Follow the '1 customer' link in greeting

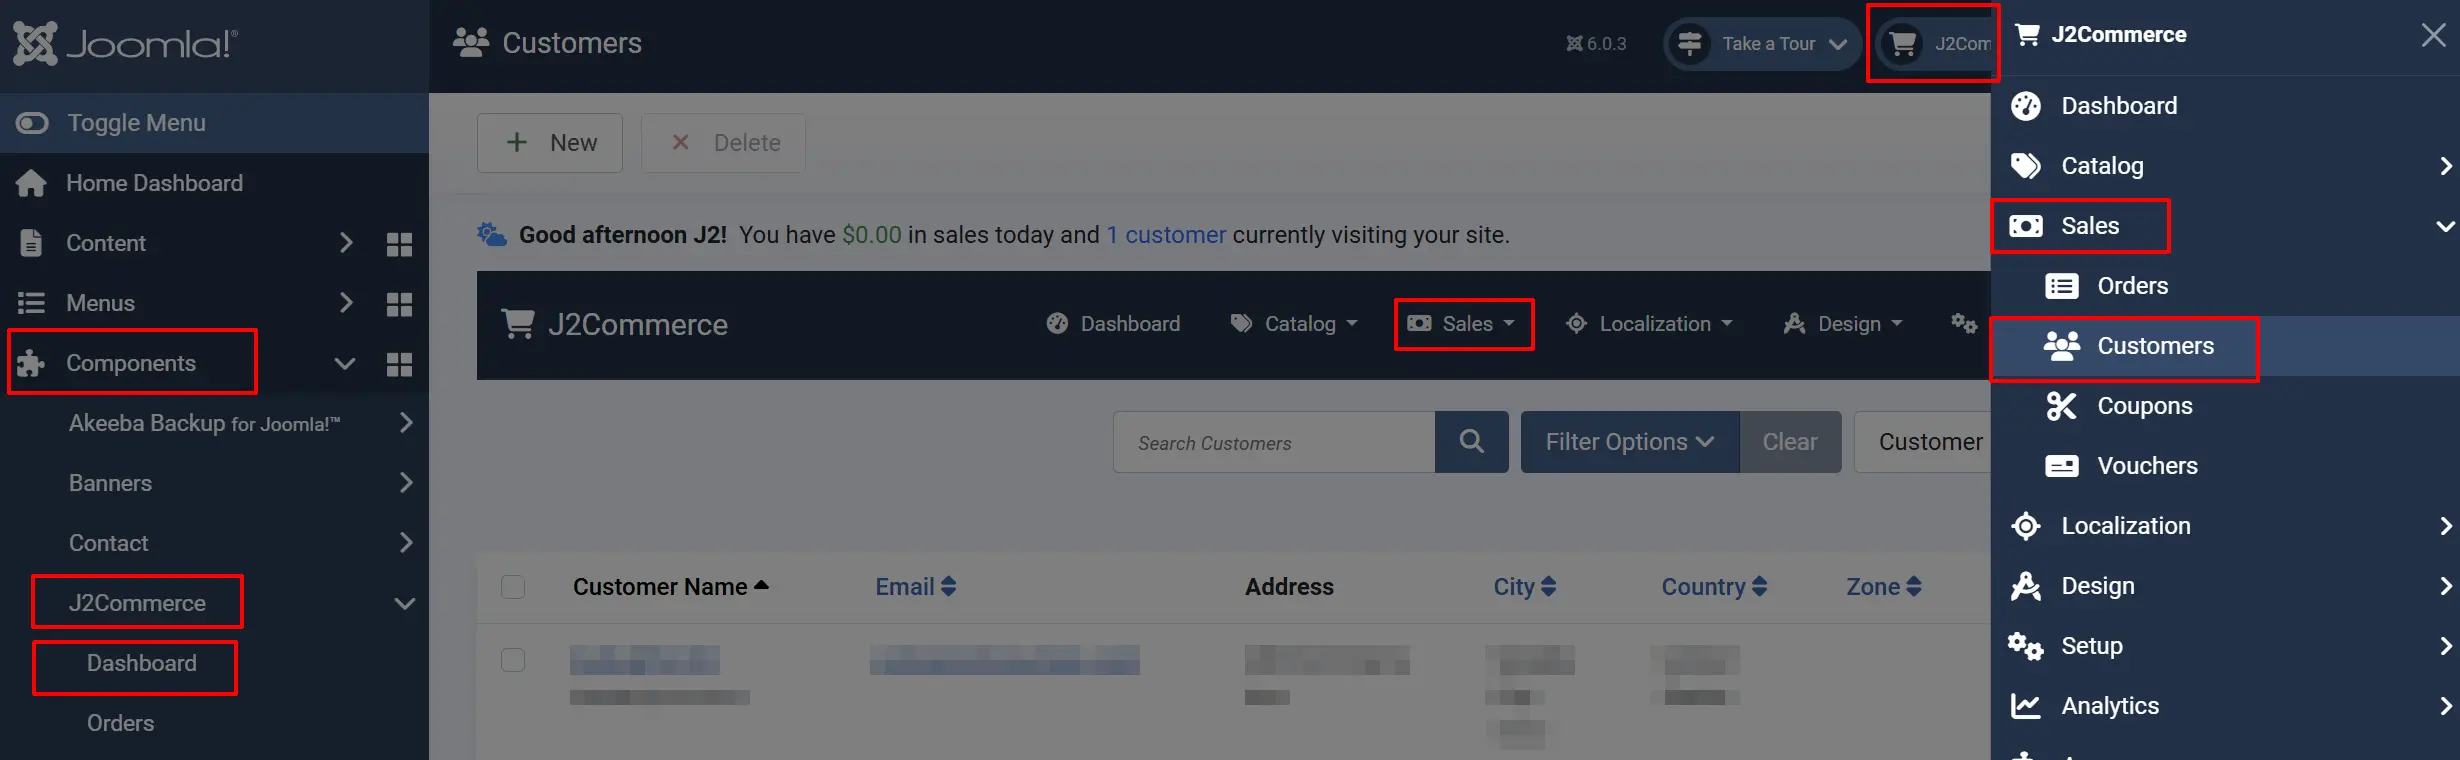point(1166,235)
